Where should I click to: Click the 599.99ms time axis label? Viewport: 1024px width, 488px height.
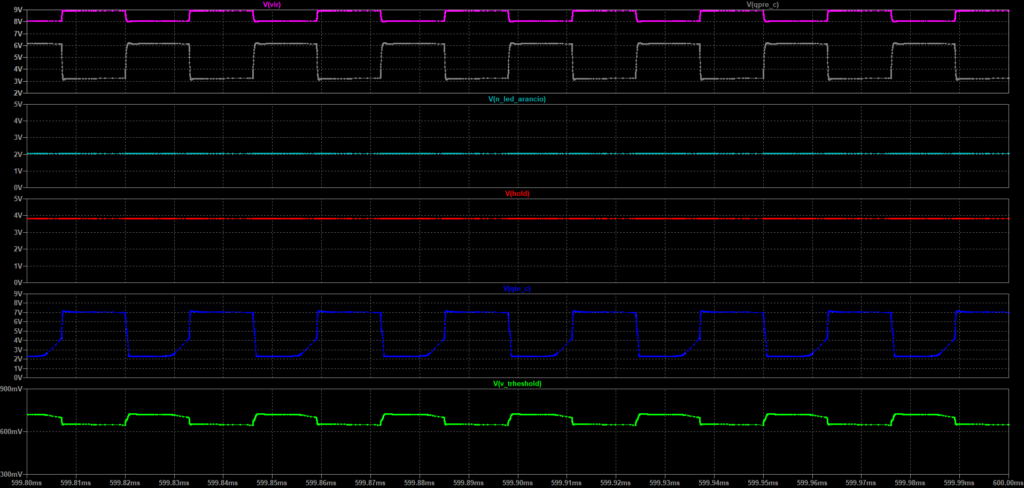point(959,483)
